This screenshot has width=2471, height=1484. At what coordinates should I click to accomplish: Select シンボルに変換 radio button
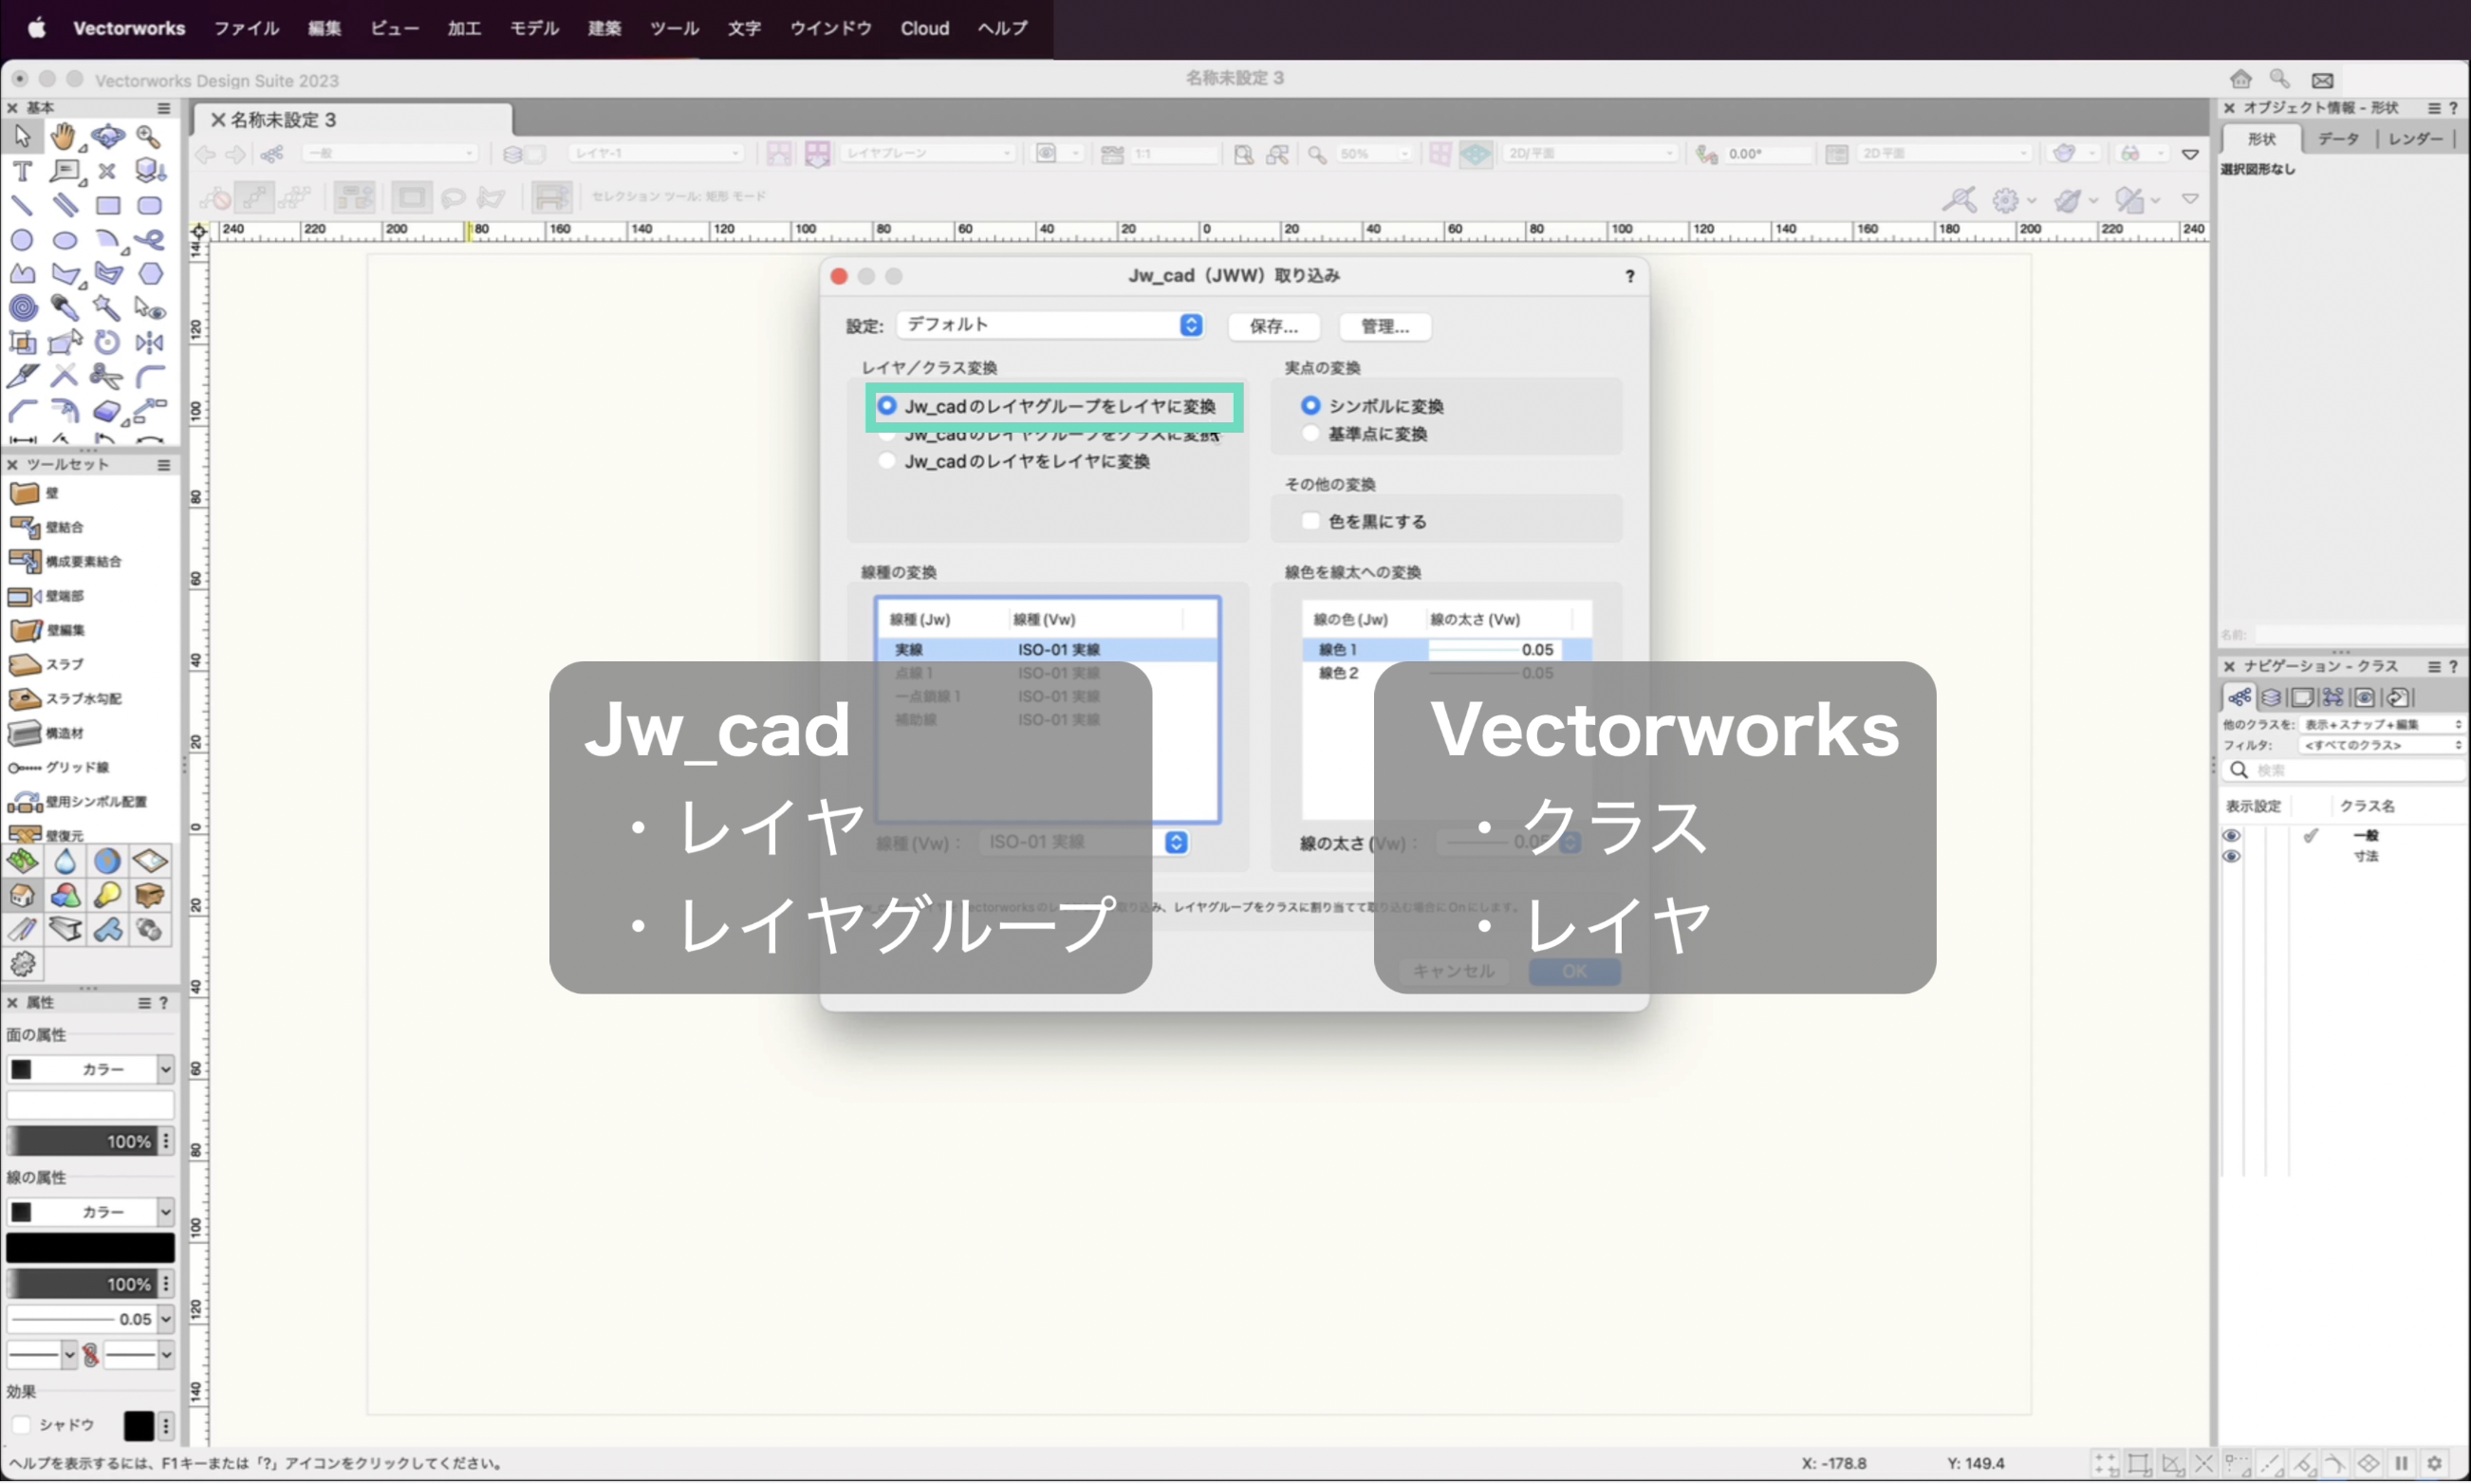1310,406
